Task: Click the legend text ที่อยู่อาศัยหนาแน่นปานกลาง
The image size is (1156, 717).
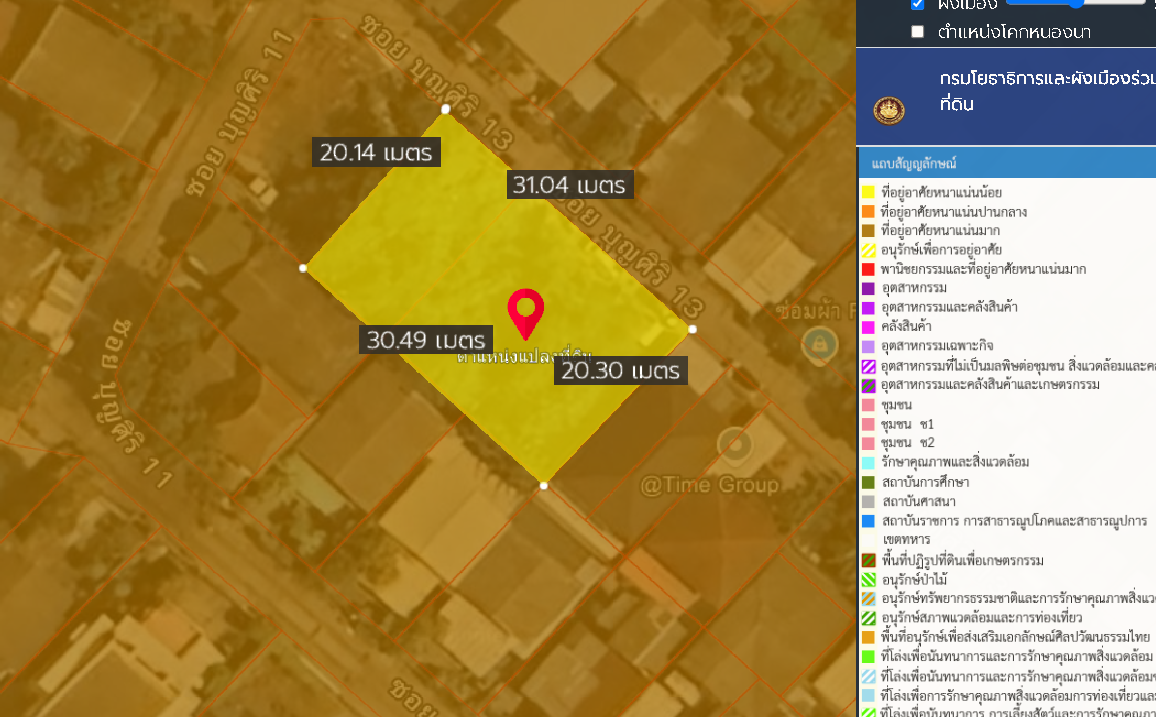Action: point(954,212)
